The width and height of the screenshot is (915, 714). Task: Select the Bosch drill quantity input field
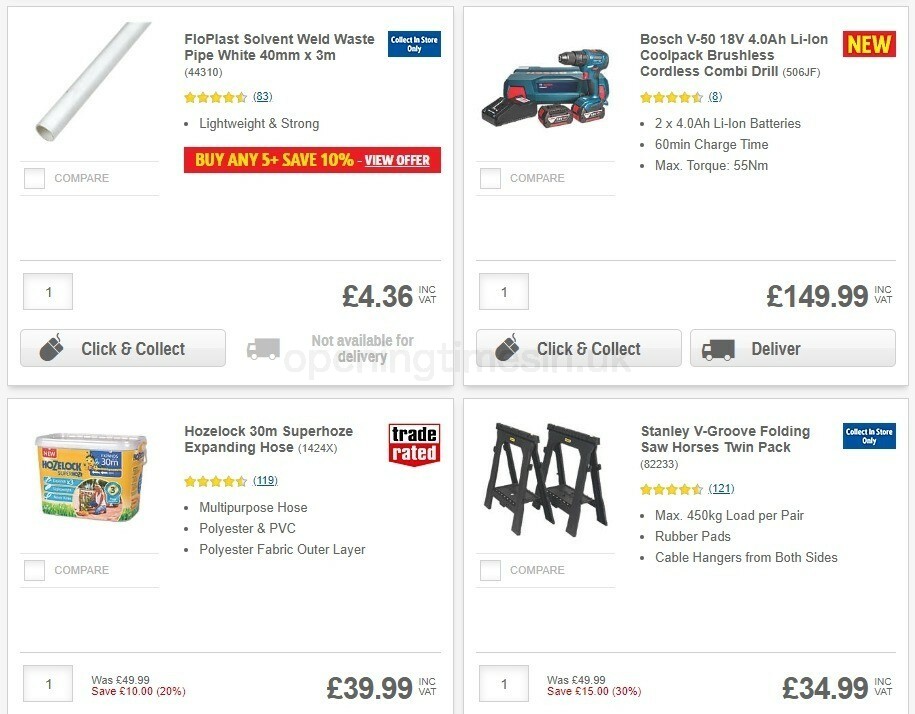[503, 291]
